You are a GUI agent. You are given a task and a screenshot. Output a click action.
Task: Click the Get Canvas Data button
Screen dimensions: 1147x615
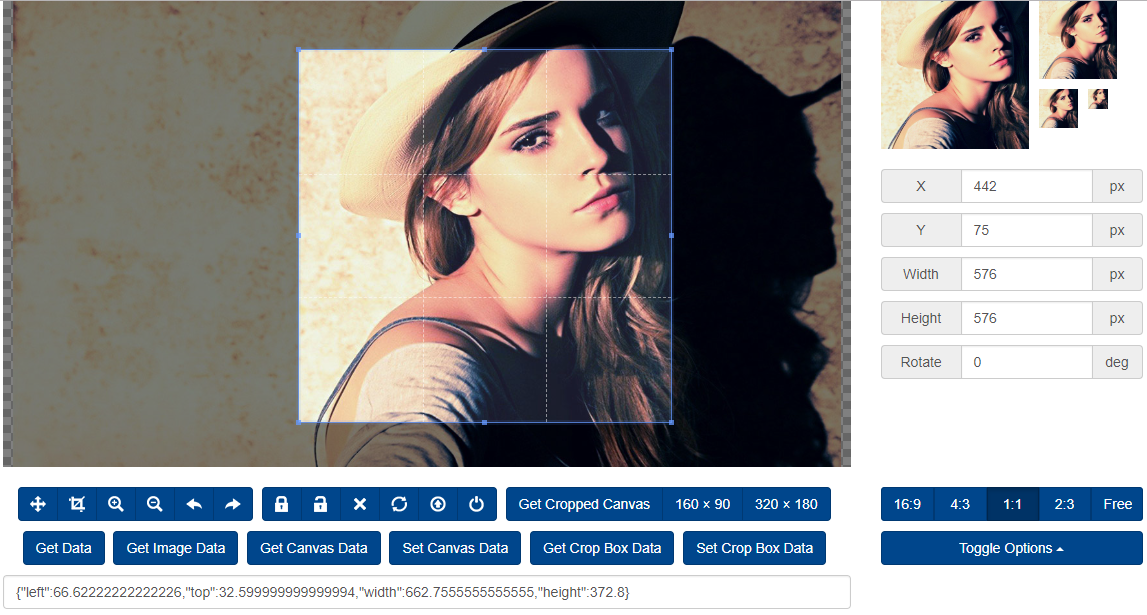[x=314, y=548]
